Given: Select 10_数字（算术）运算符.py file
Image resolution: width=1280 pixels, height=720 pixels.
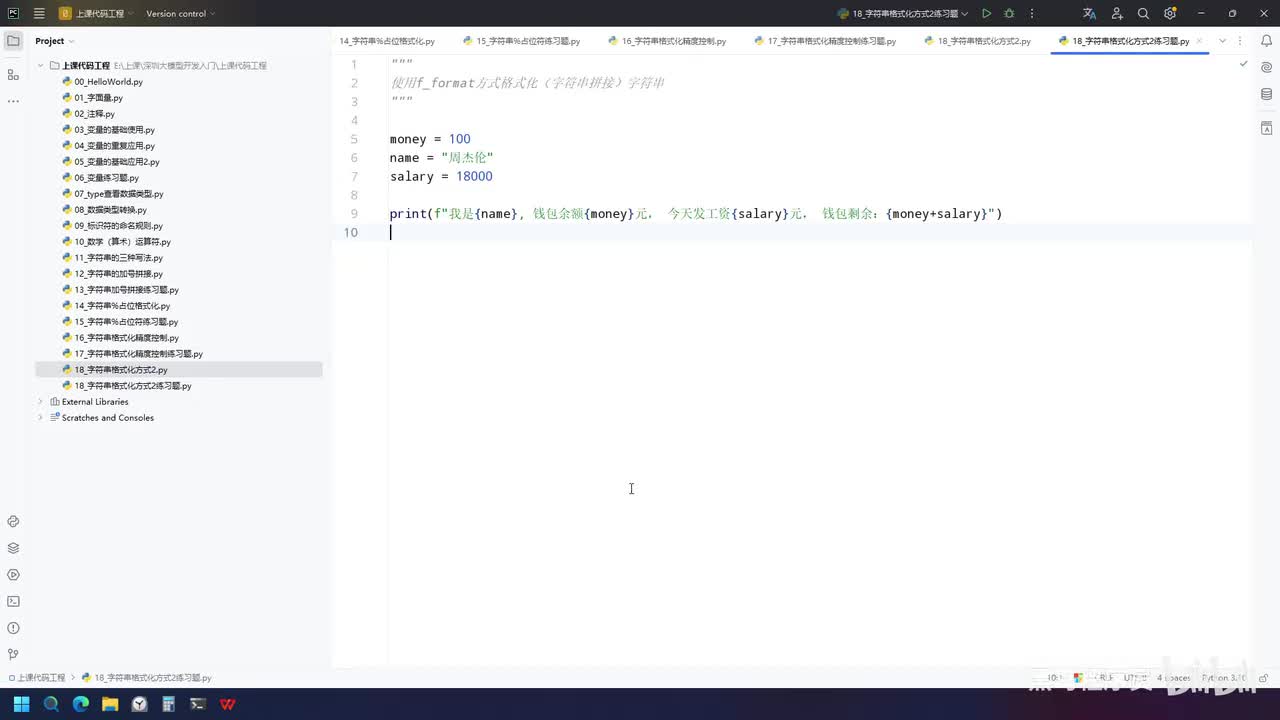Looking at the screenshot, I should point(122,242).
